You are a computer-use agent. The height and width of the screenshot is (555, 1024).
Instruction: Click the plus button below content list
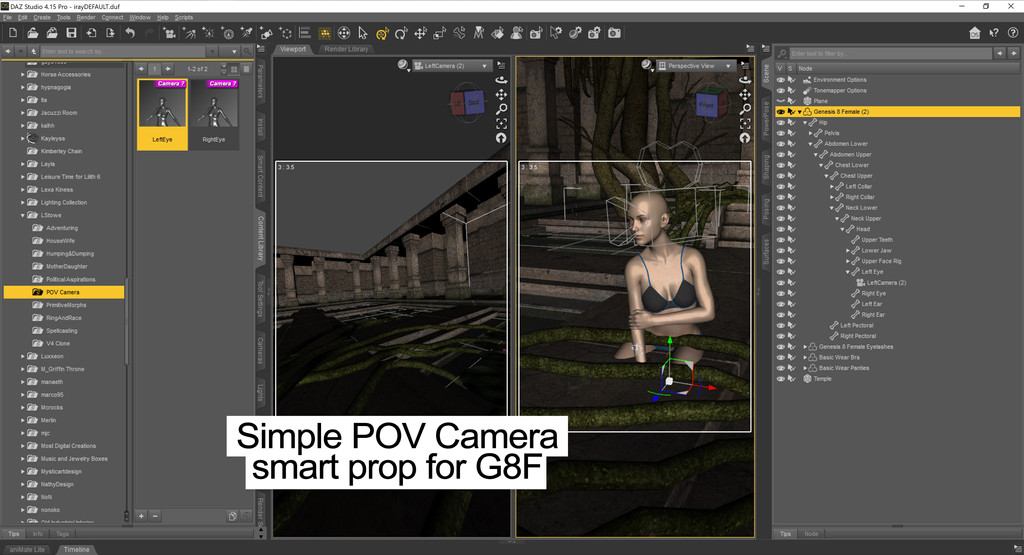click(141, 516)
